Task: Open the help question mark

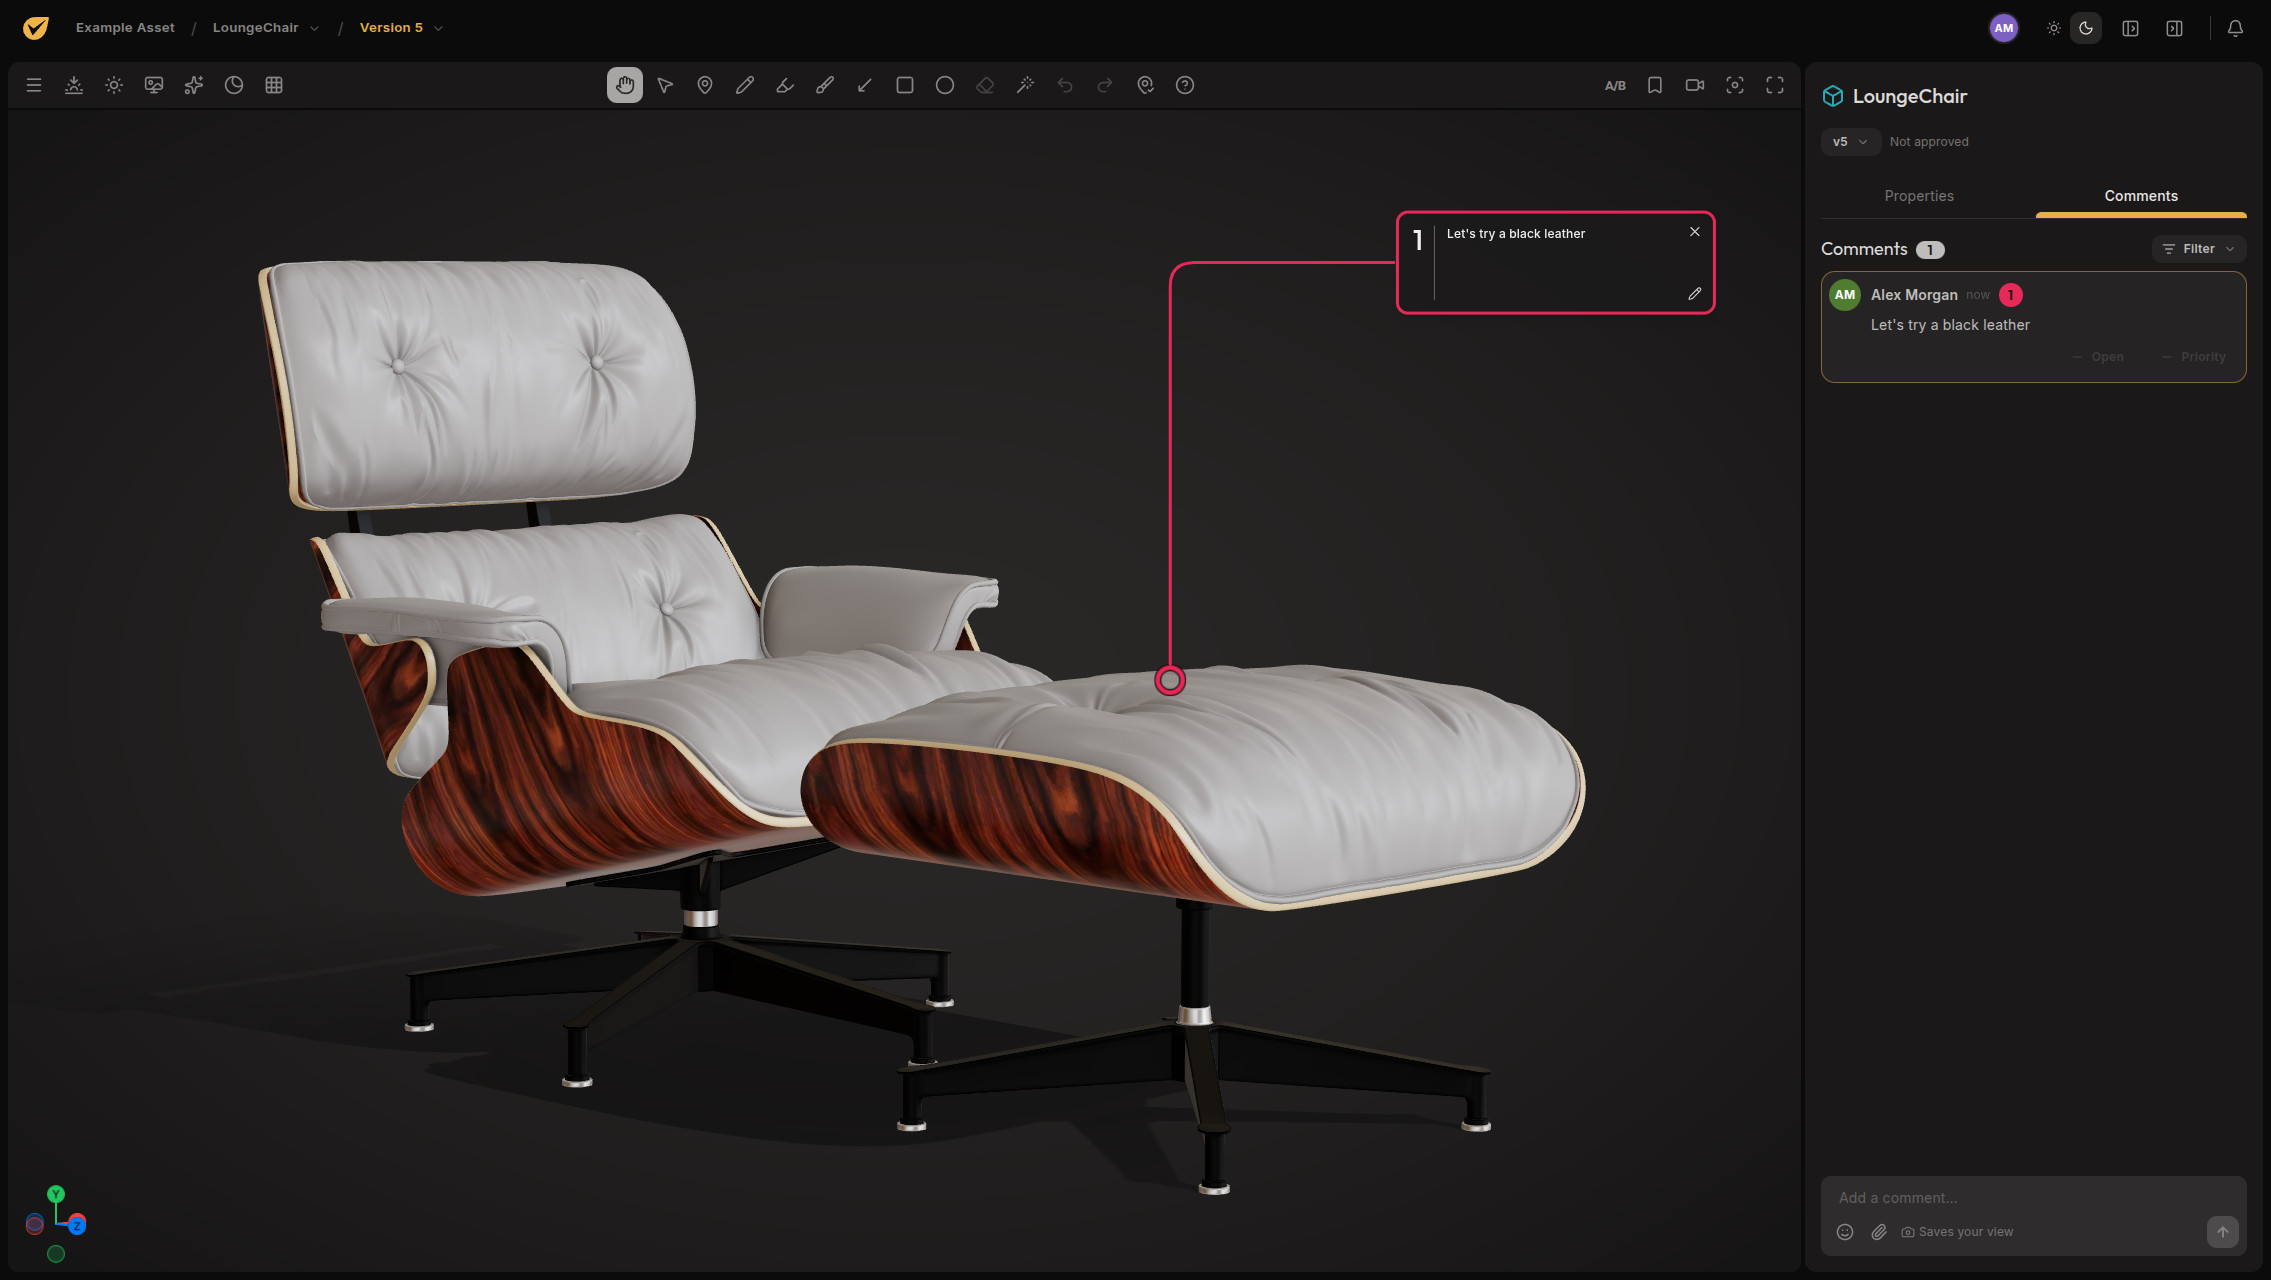Action: (x=1185, y=85)
